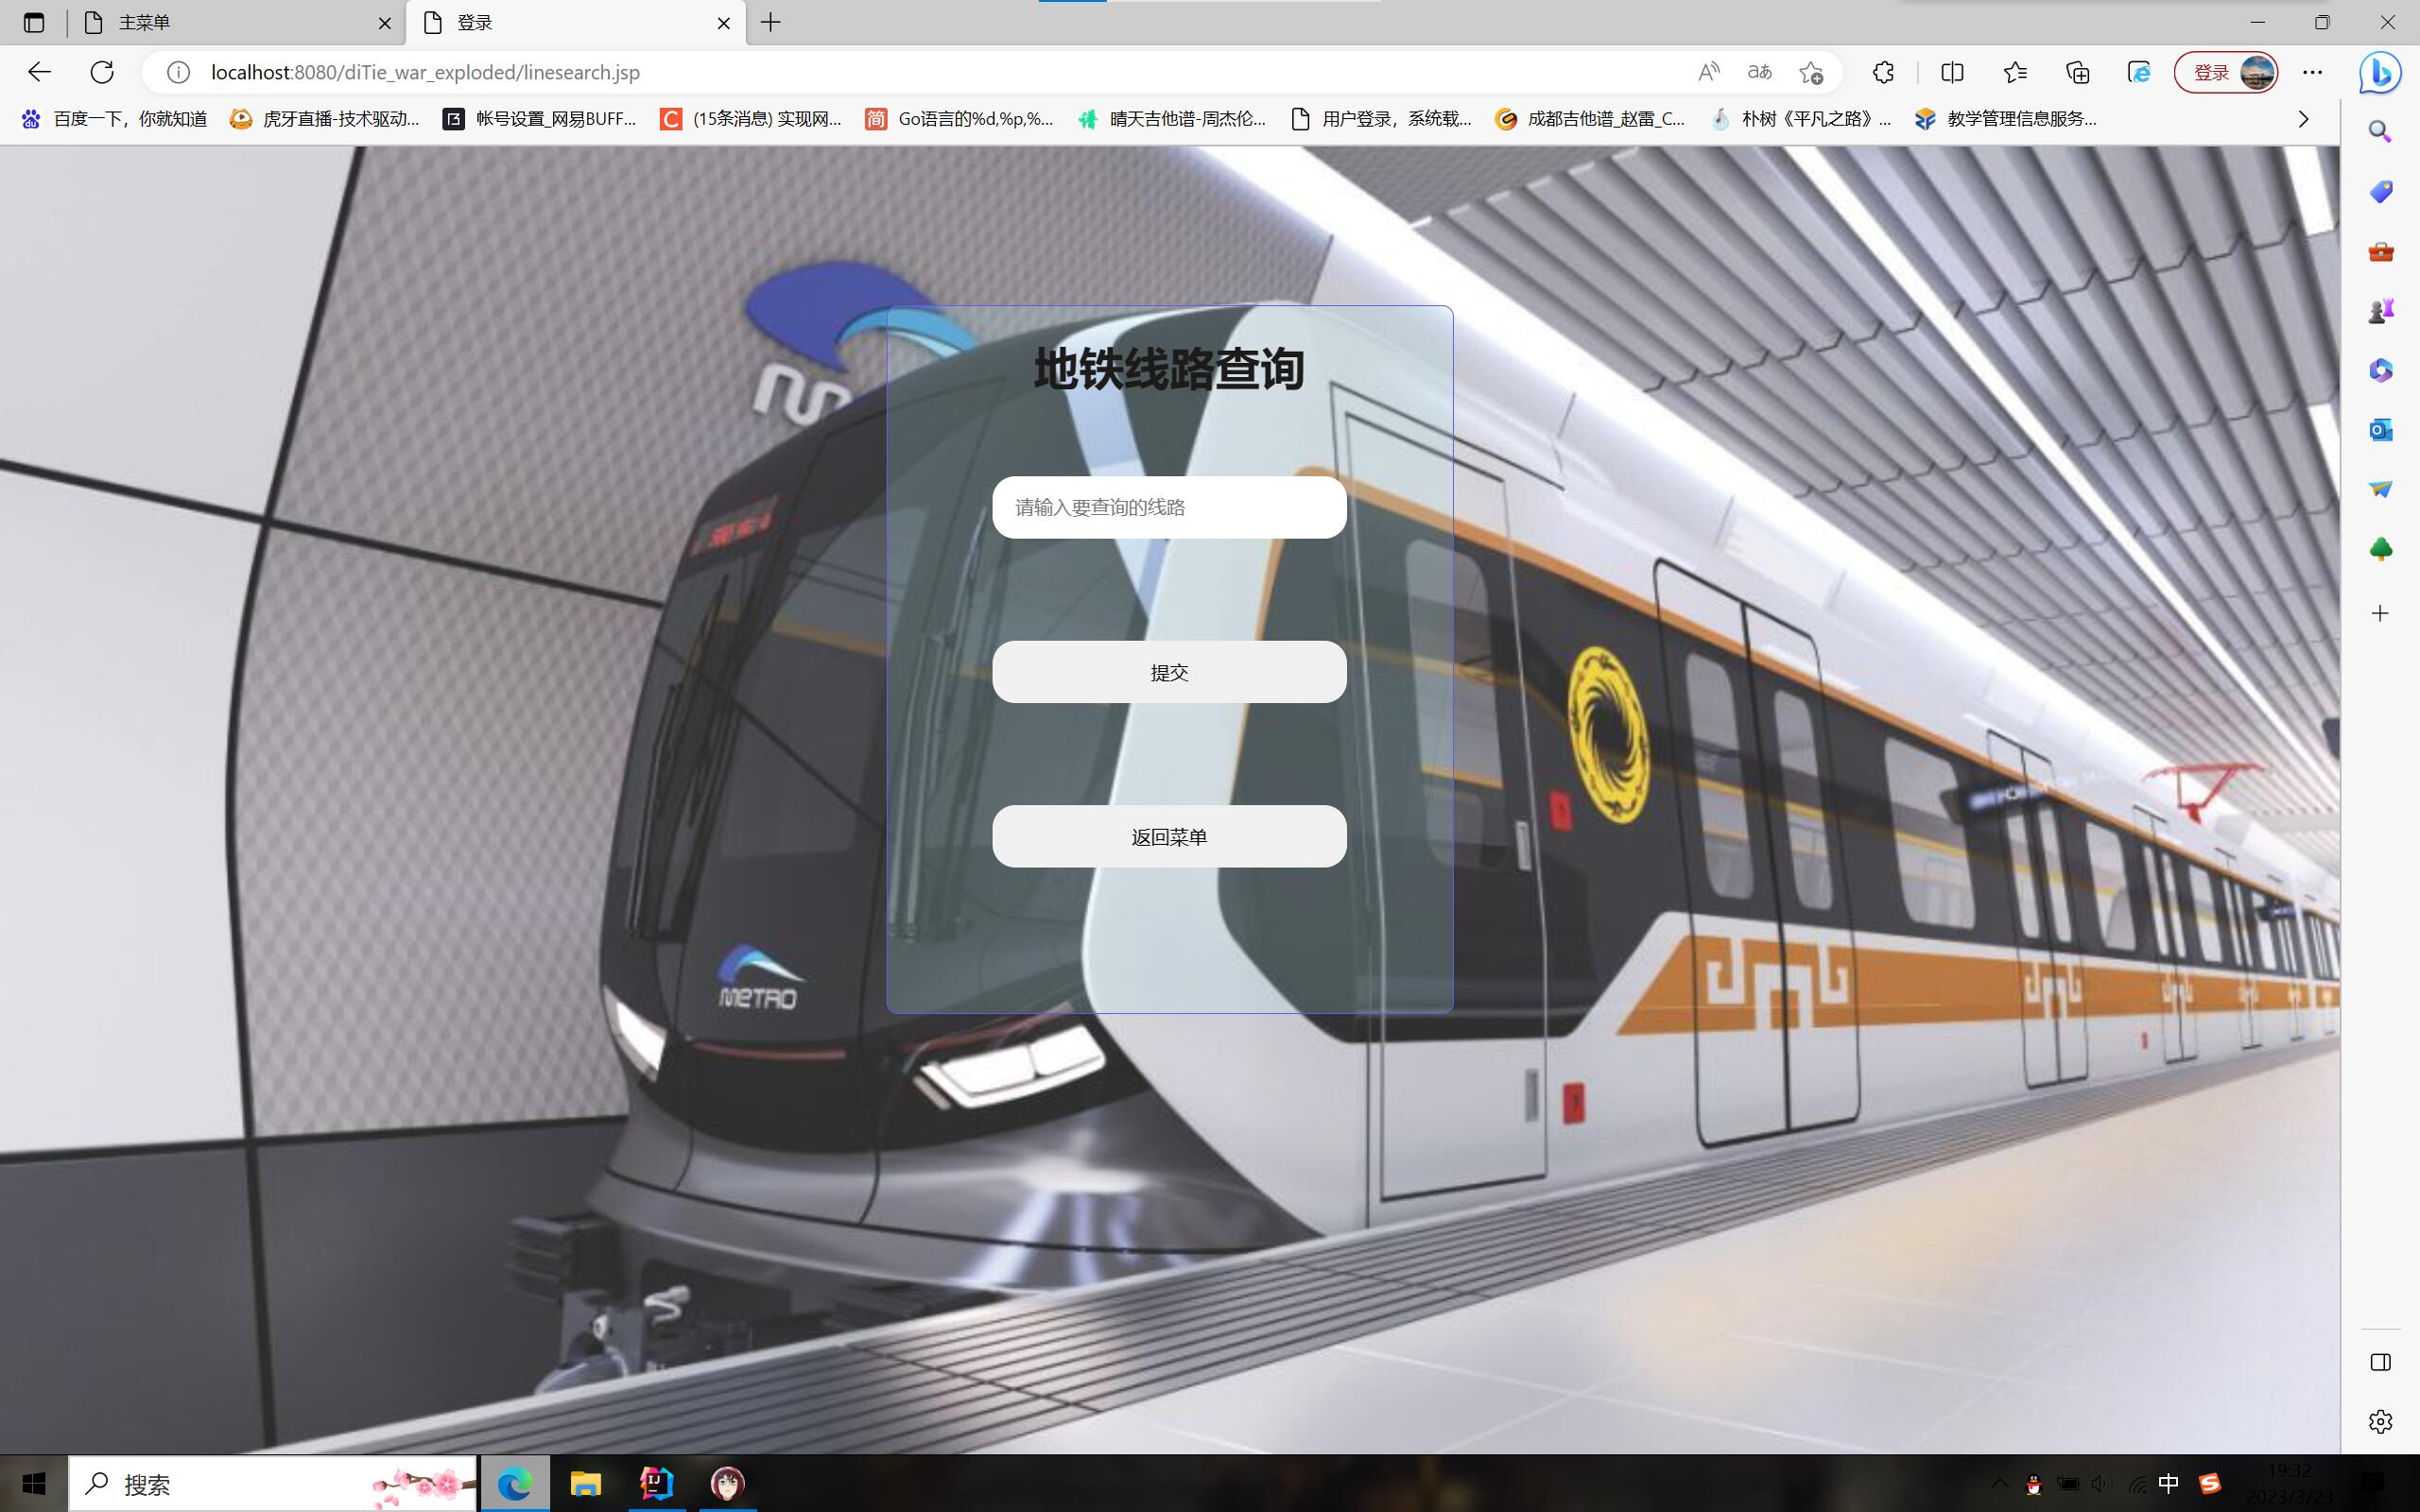
Task: Click the 提交 submit button
Action: 1169,672
